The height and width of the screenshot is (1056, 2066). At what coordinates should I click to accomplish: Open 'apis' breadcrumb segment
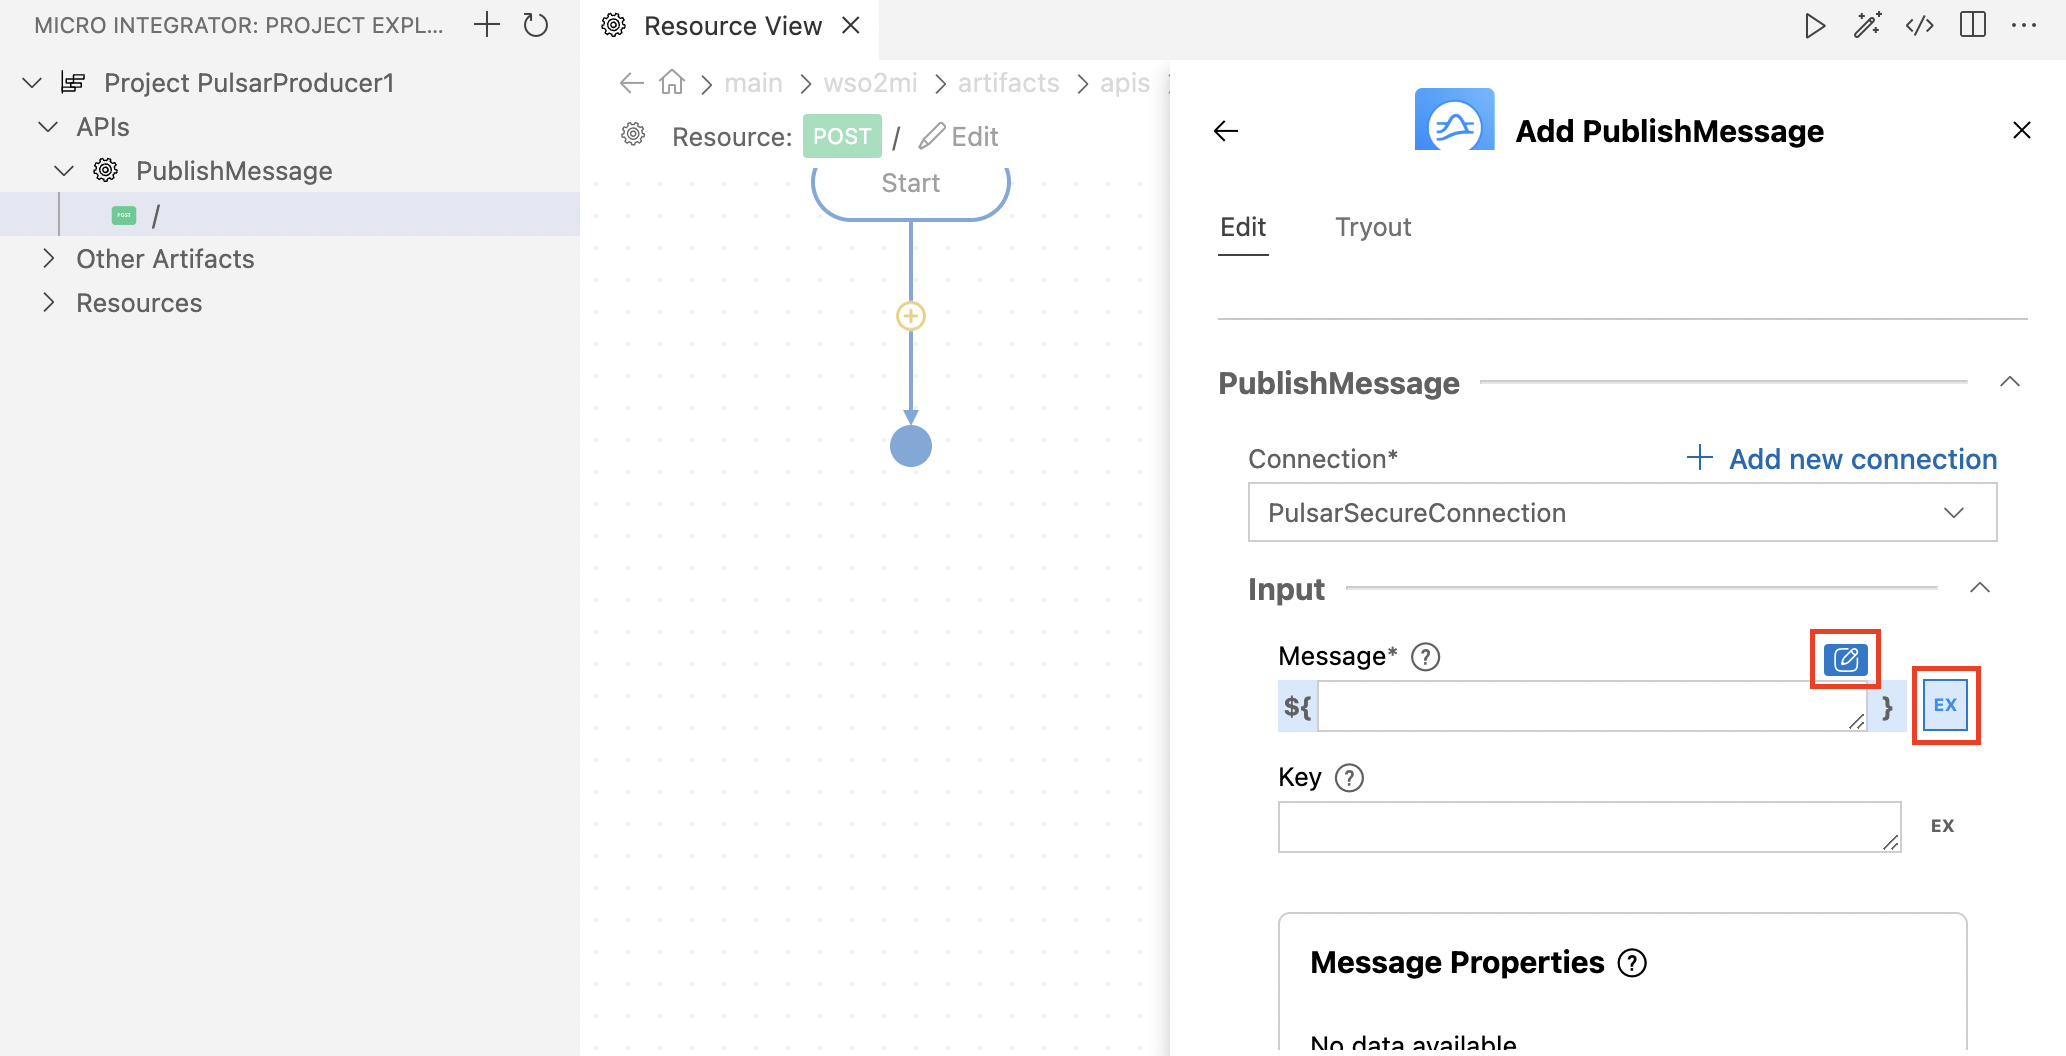(1125, 83)
